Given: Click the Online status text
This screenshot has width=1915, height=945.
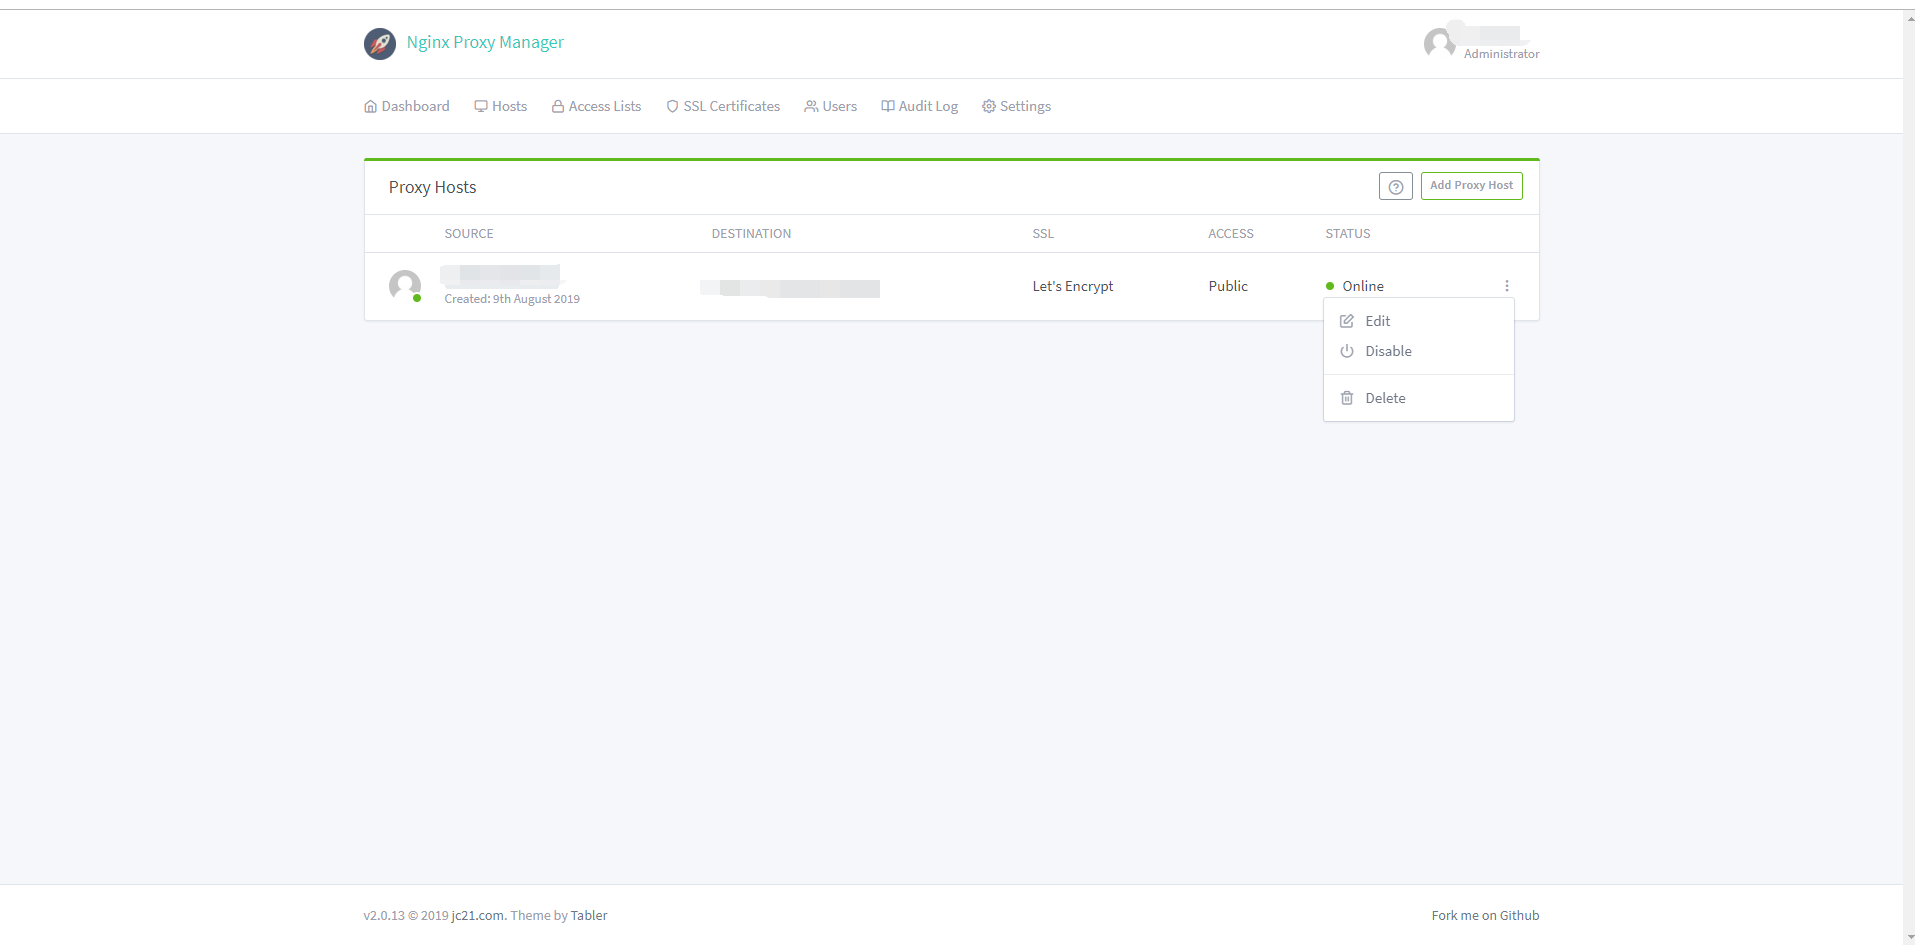Looking at the screenshot, I should point(1363,286).
